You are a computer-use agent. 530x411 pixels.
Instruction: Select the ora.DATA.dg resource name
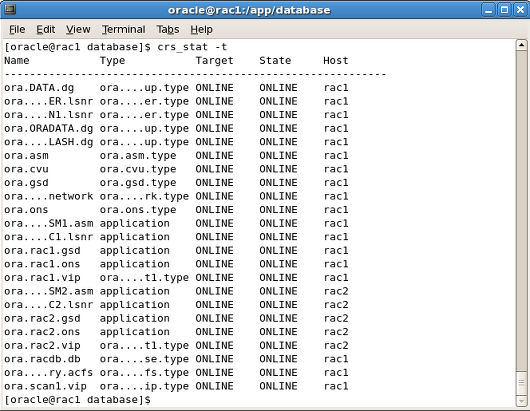39,88
